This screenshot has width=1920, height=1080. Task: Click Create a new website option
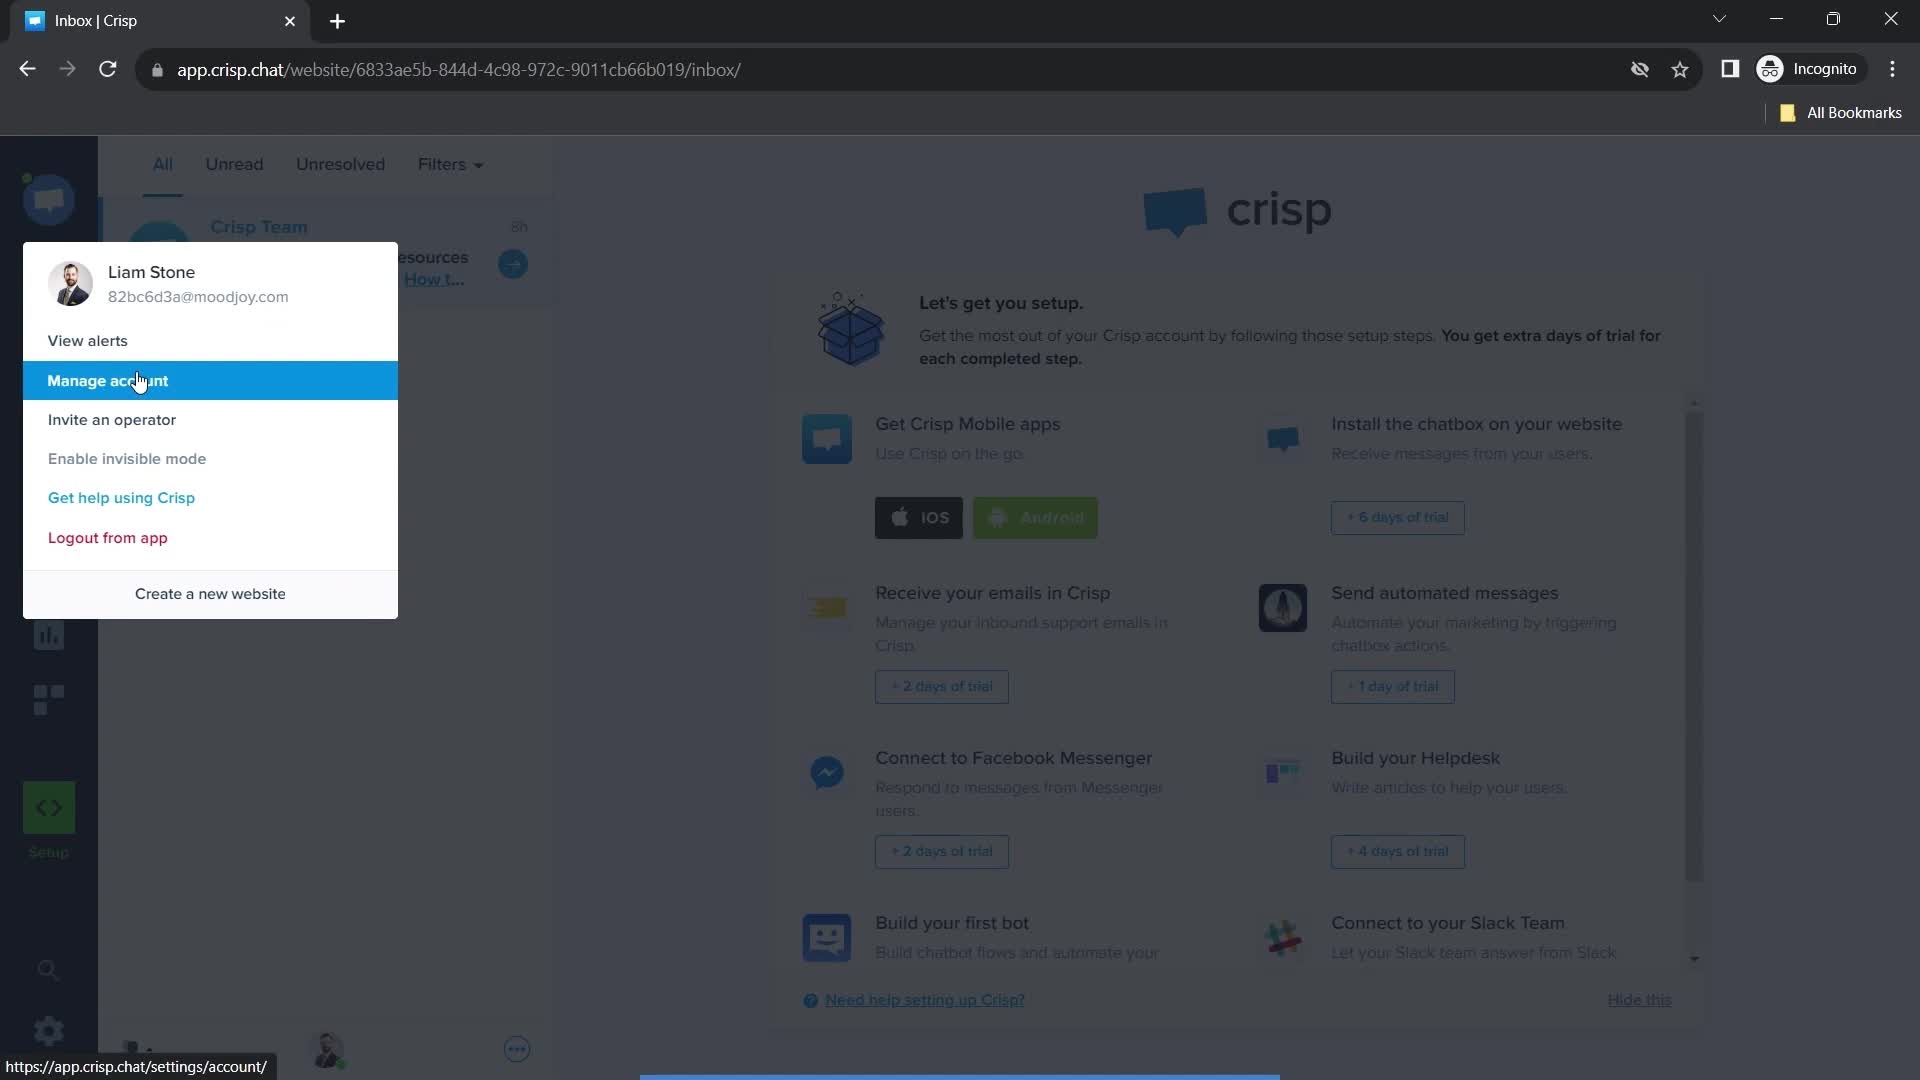[x=210, y=593]
